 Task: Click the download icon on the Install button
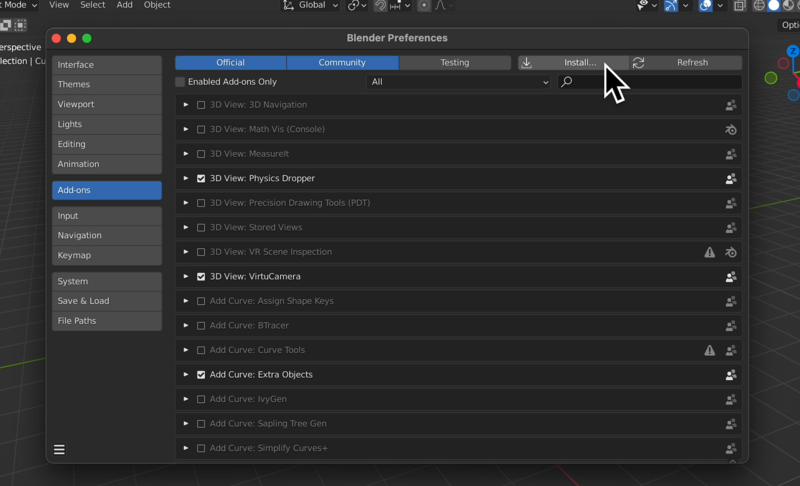527,63
